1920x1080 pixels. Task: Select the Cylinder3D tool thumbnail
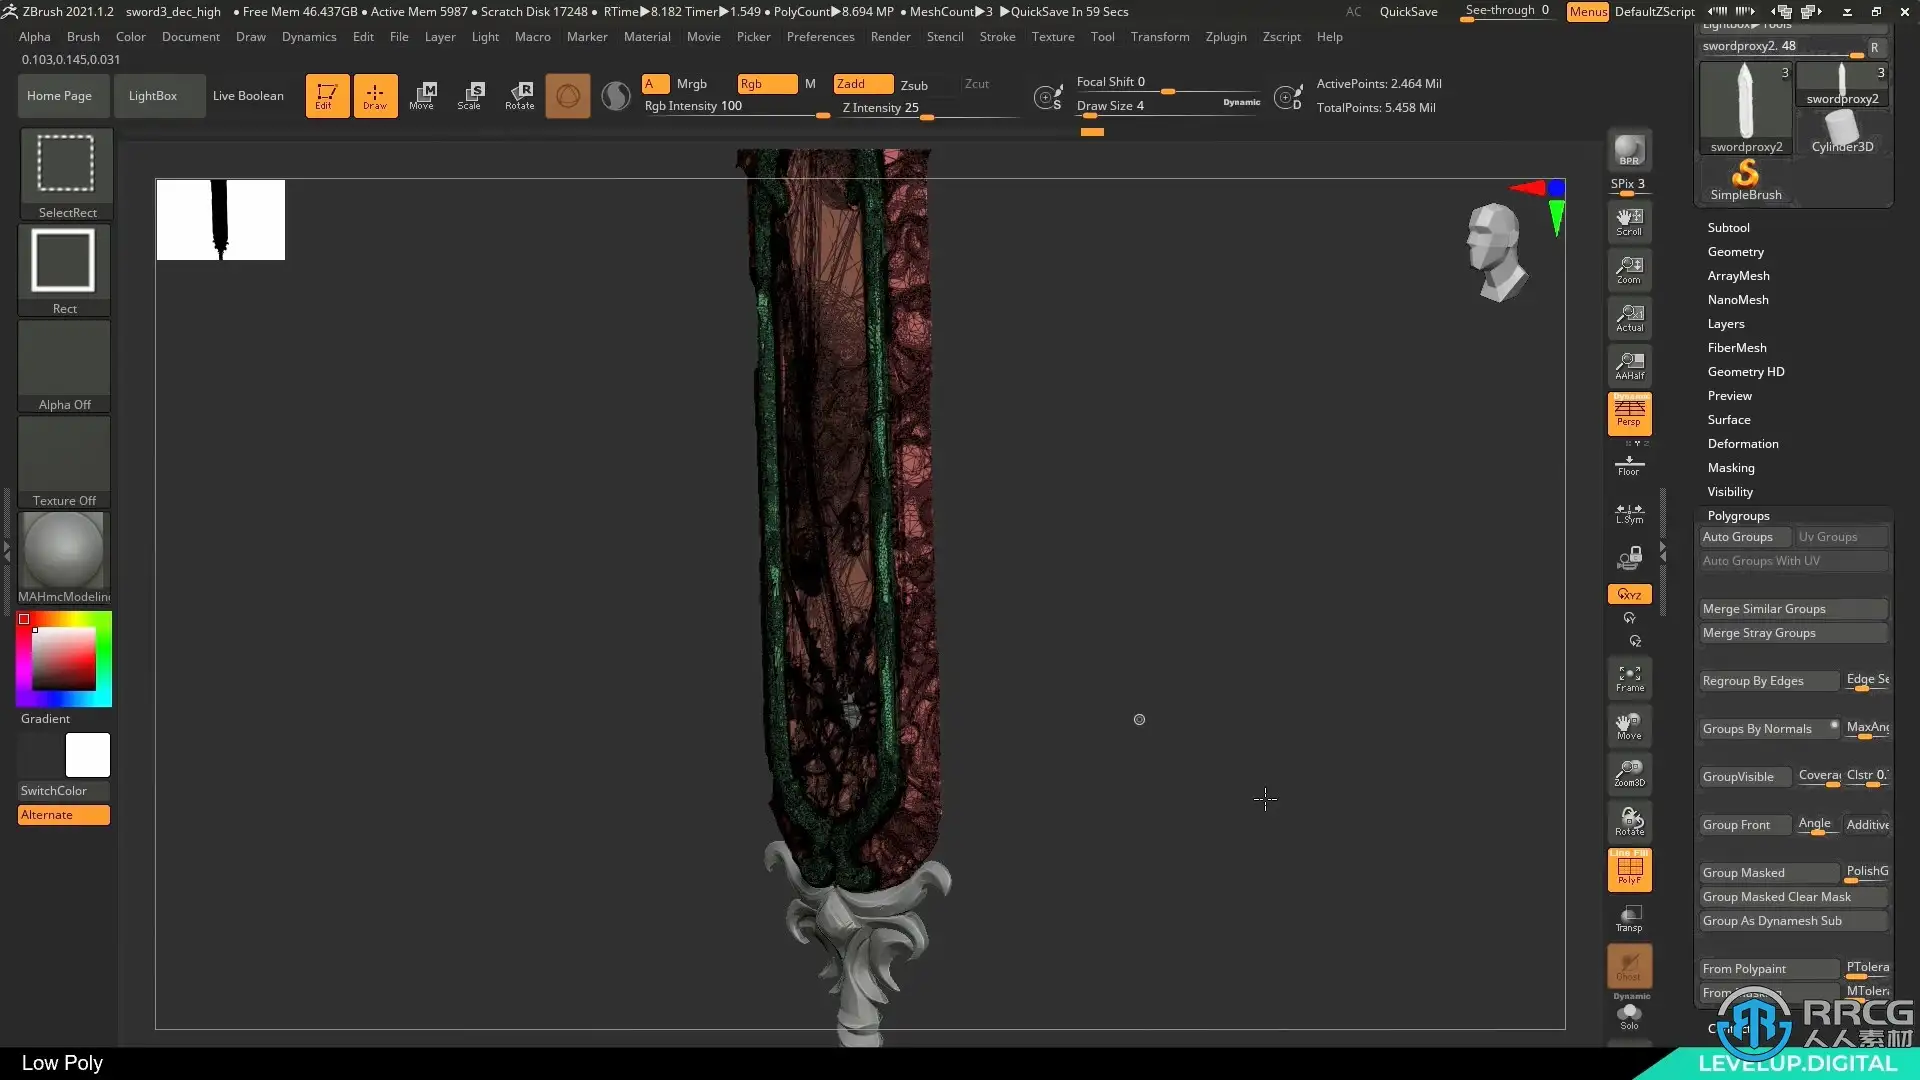[1842, 131]
